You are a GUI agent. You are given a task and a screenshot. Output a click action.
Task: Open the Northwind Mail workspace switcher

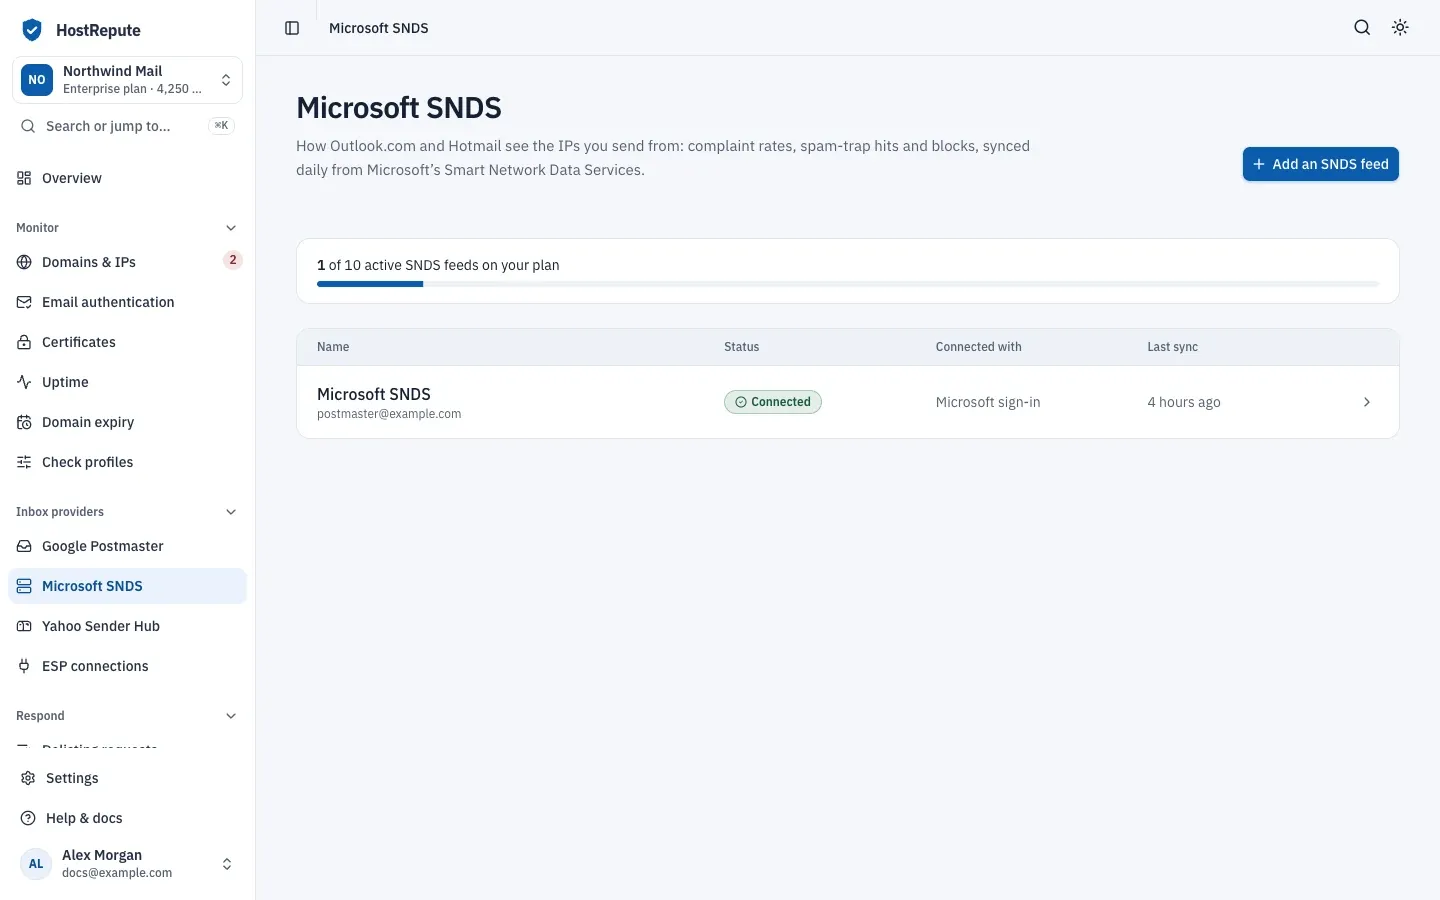[x=127, y=80]
